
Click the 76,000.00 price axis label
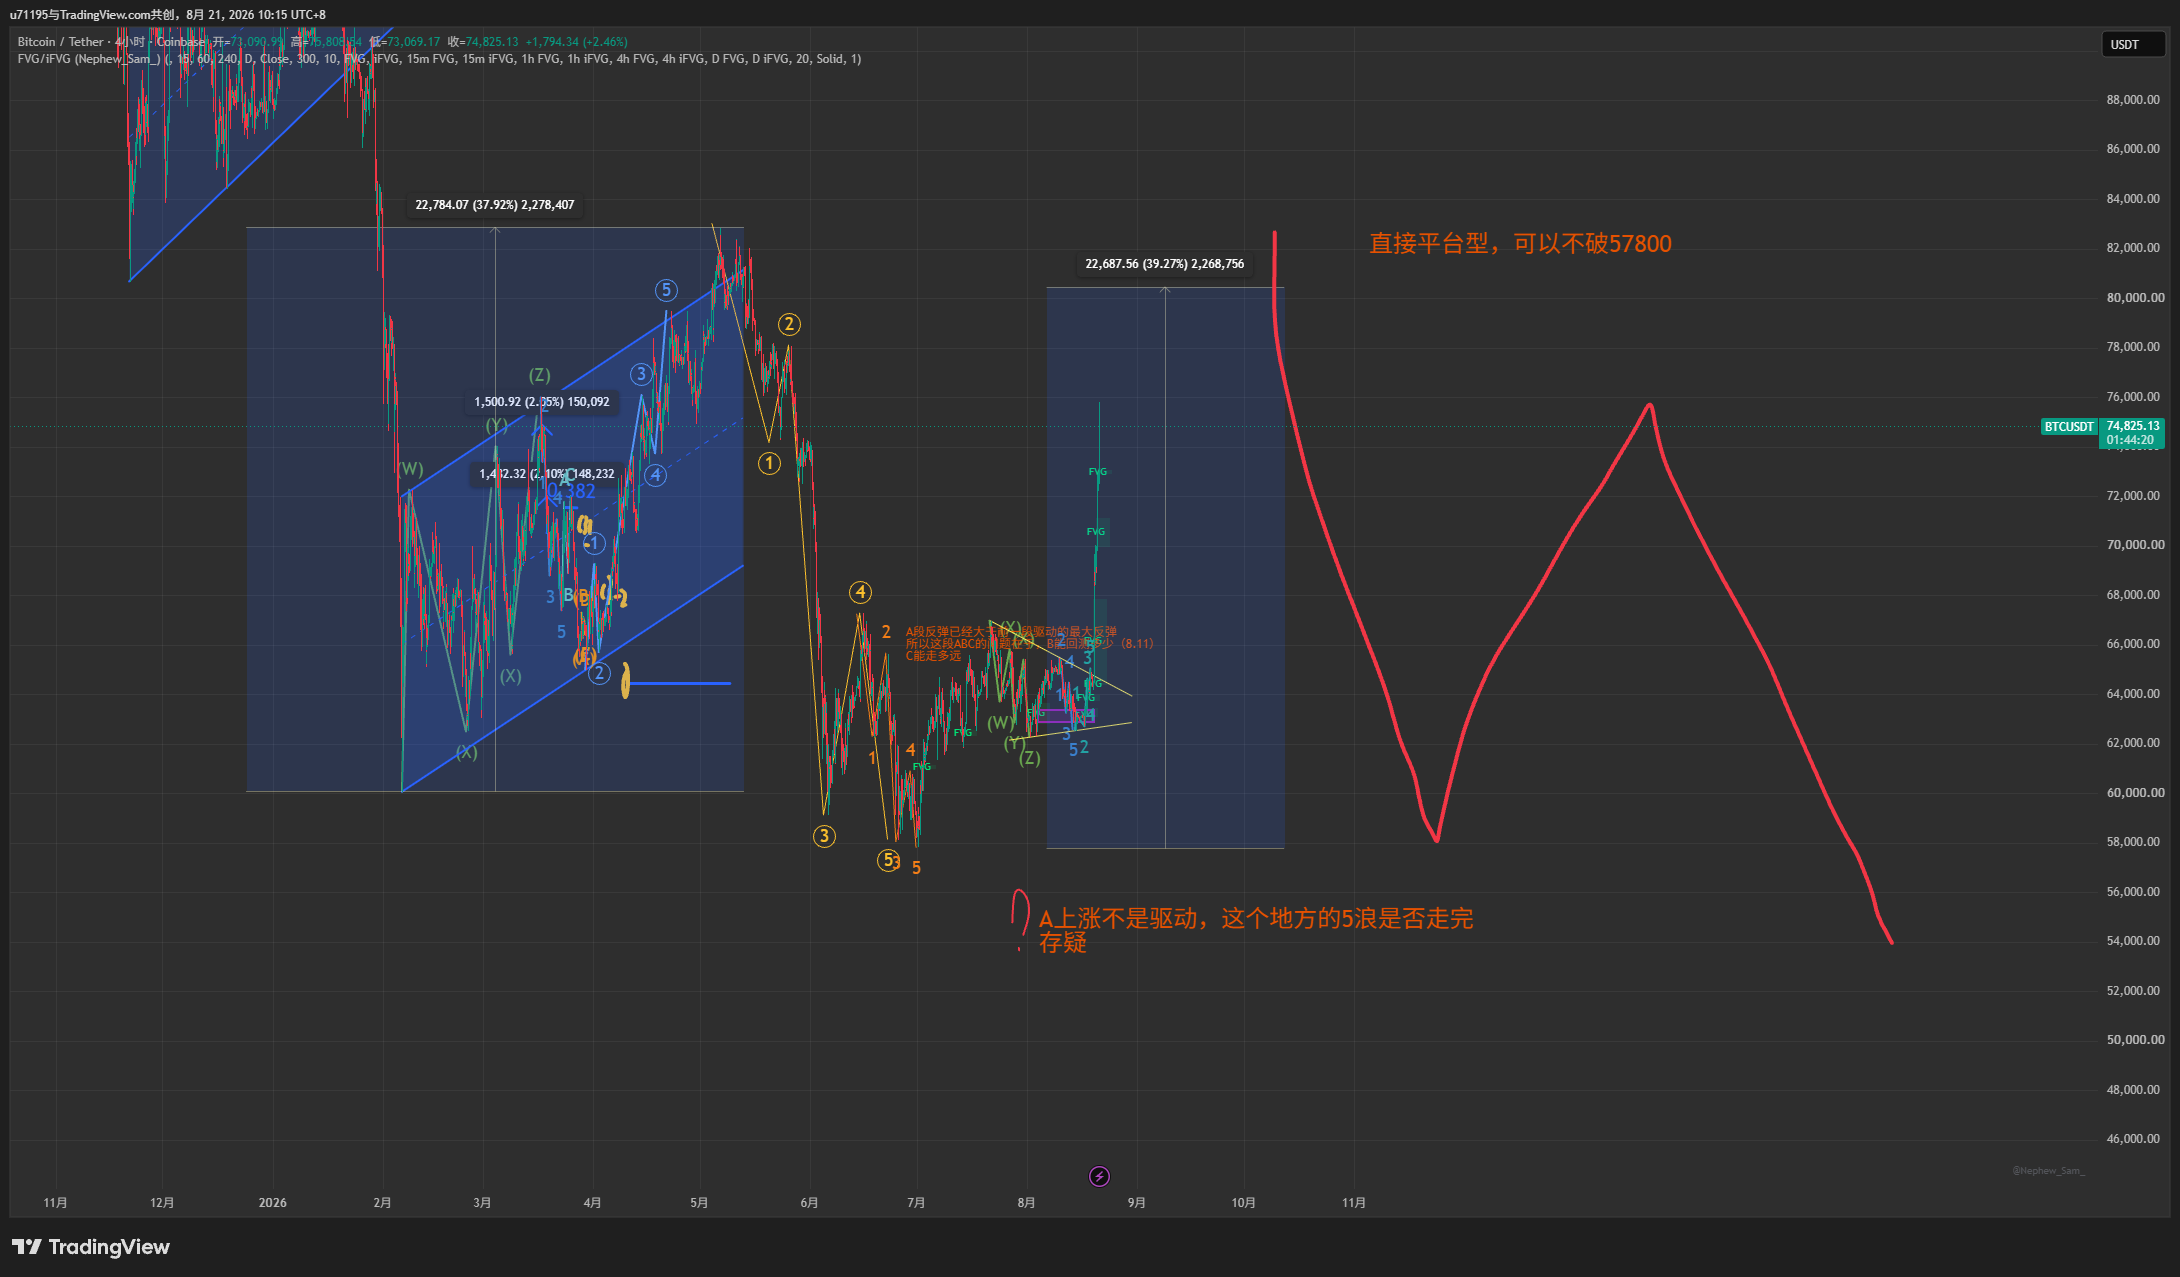[2133, 397]
